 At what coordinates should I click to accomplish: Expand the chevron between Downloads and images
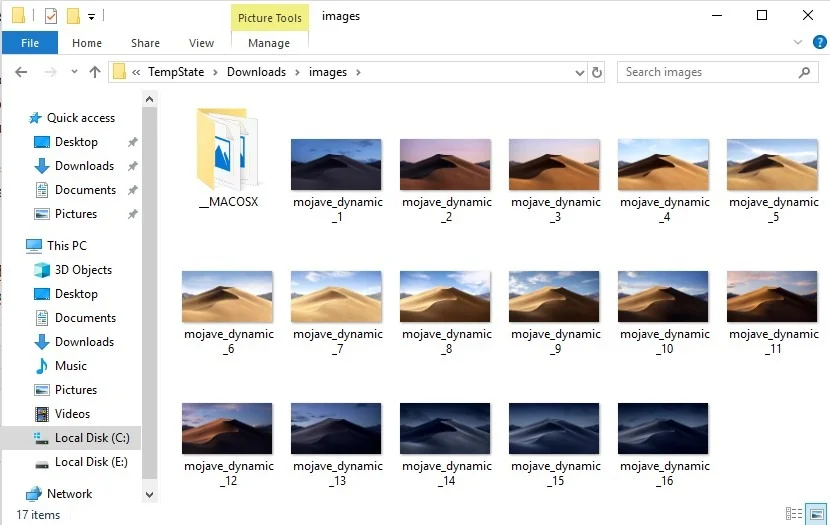coord(297,72)
